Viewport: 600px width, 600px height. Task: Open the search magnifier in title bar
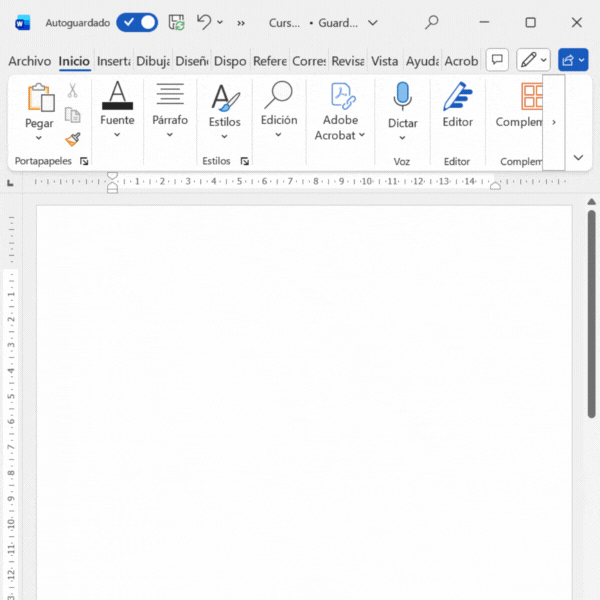coord(432,22)
